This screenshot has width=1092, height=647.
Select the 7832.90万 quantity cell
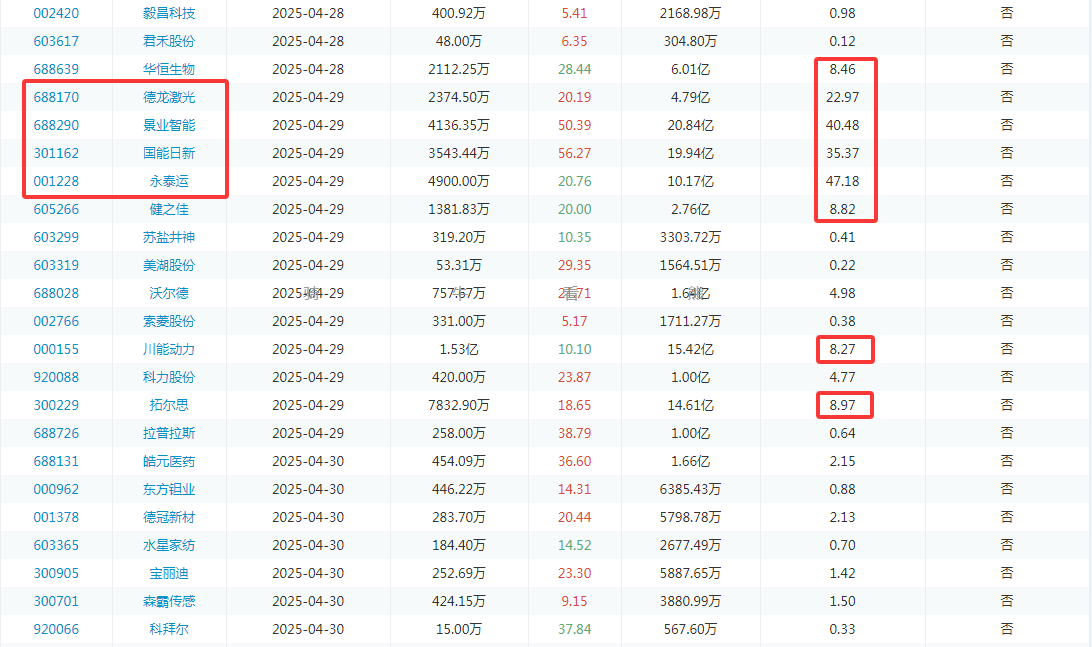click(x=459, y=405)
